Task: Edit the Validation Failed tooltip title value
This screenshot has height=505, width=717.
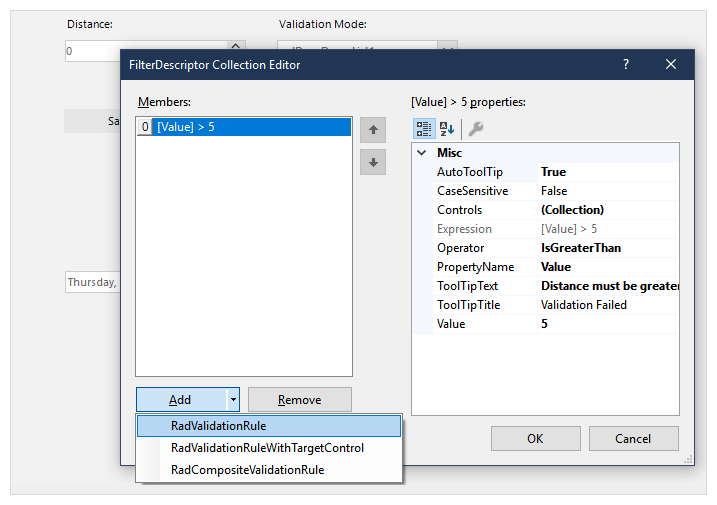Action: point(608,305)
